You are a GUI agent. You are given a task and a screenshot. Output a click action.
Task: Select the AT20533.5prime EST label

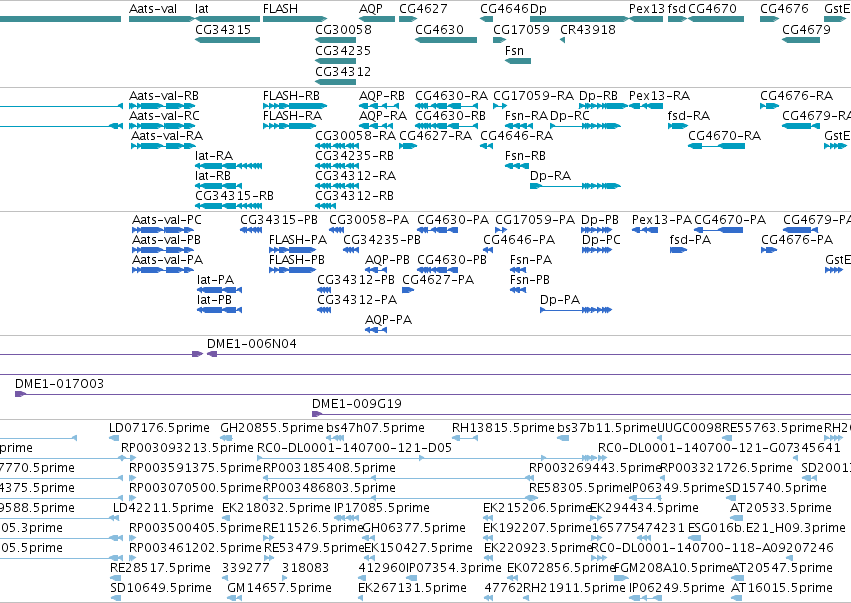(x=781, y=507)
